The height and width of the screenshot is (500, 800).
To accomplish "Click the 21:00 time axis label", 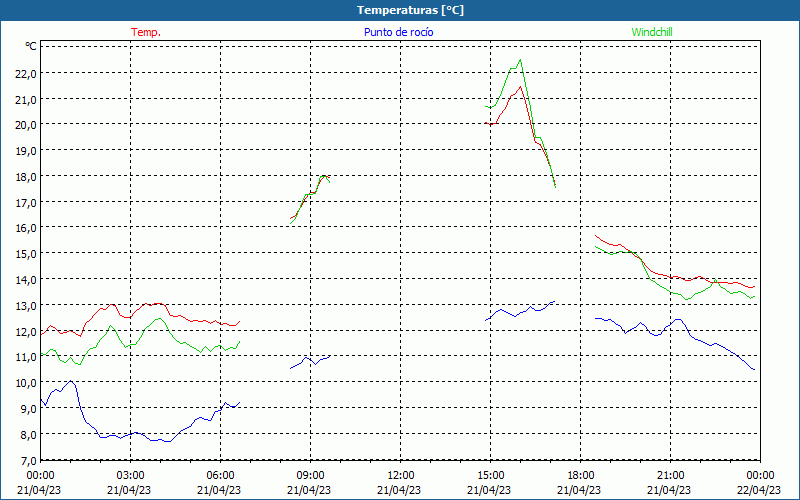I will pos(670,475).
